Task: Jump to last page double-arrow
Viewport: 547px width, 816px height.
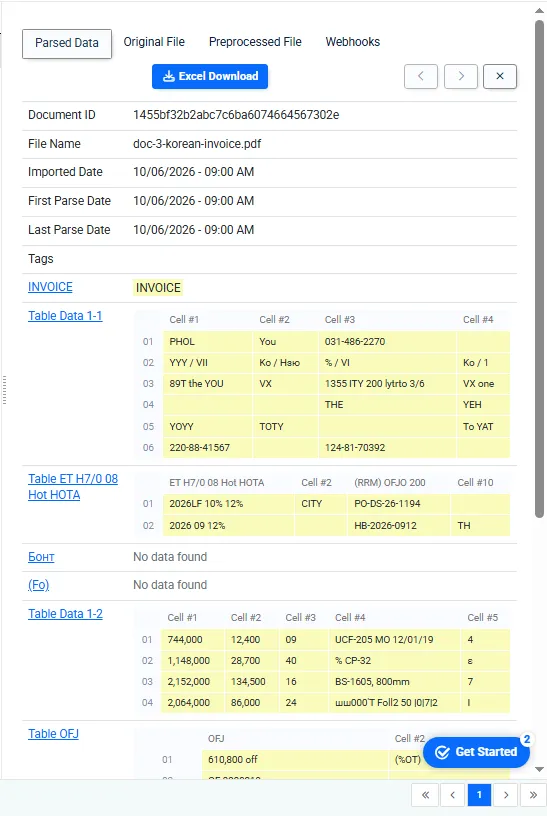Action: 533,795
